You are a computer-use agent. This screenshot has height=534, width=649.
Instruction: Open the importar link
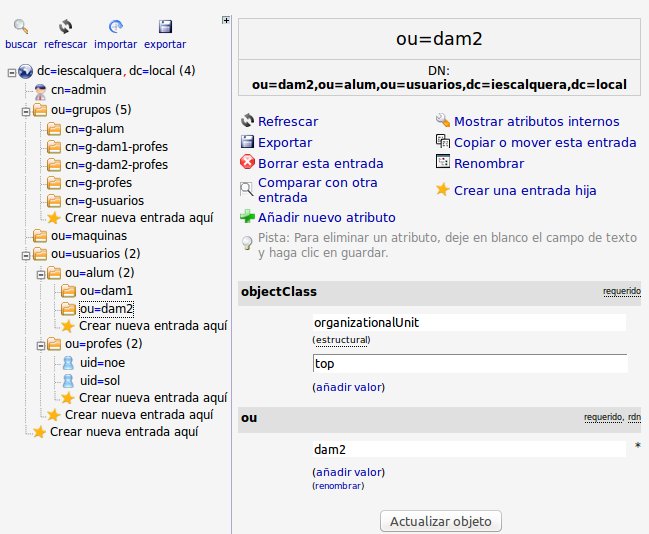pyautogui.click(x=115, y=44)
